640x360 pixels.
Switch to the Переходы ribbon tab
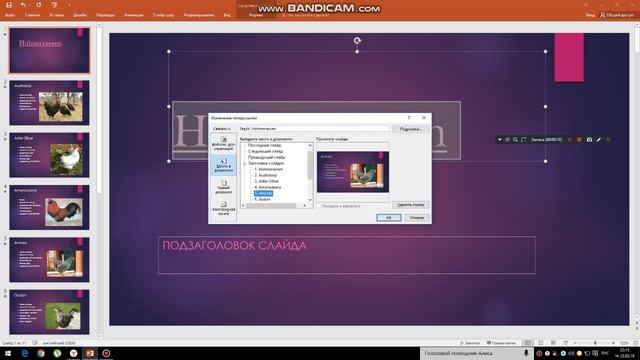(x=105, y=15)
